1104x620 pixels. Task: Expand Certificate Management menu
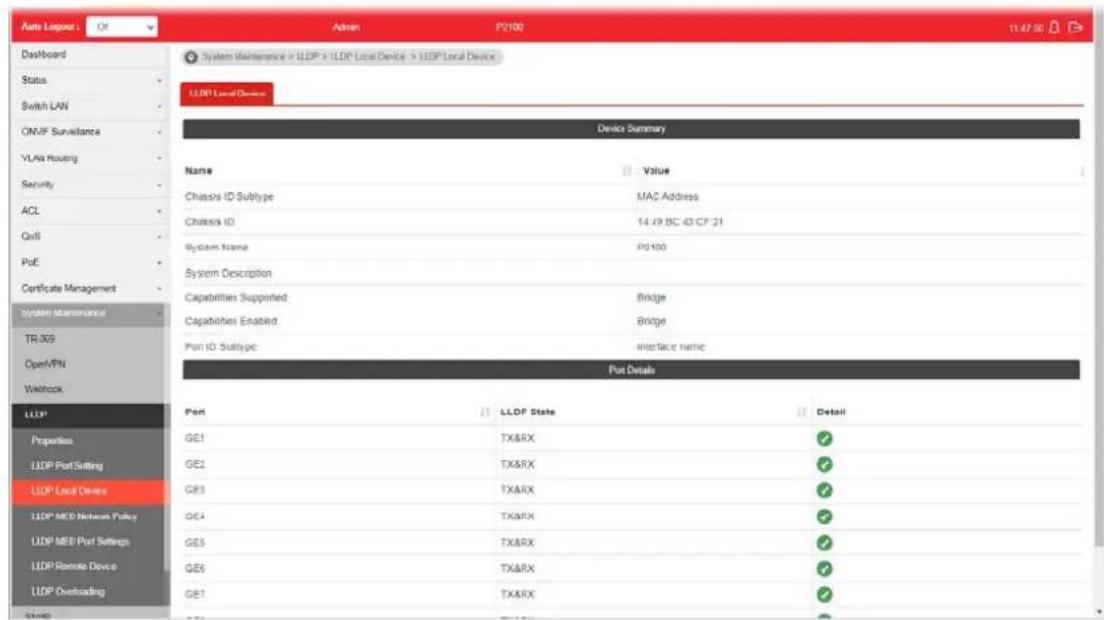pos(90,289)
